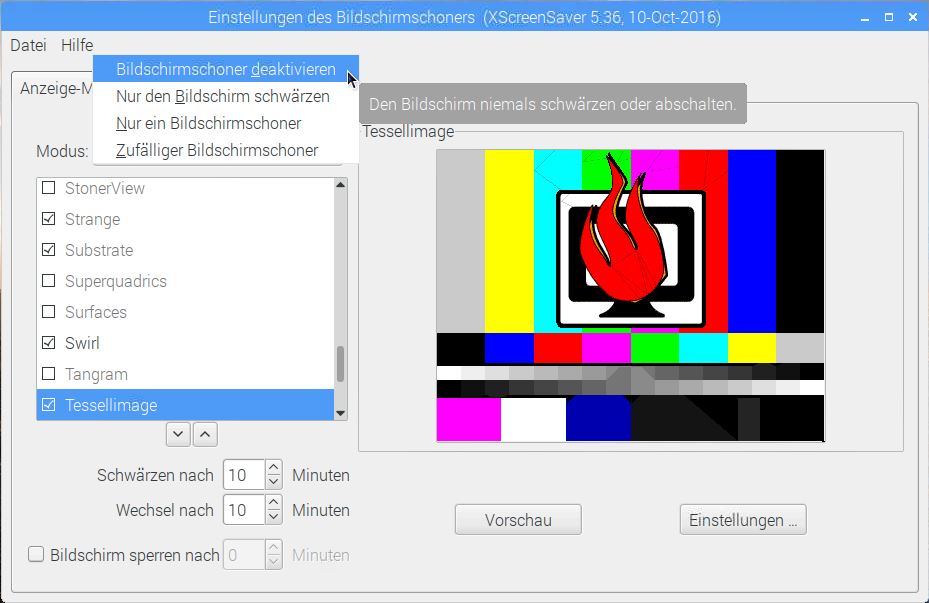
Task: Click the Vorschau button
Action: click(x=518, y=519)
